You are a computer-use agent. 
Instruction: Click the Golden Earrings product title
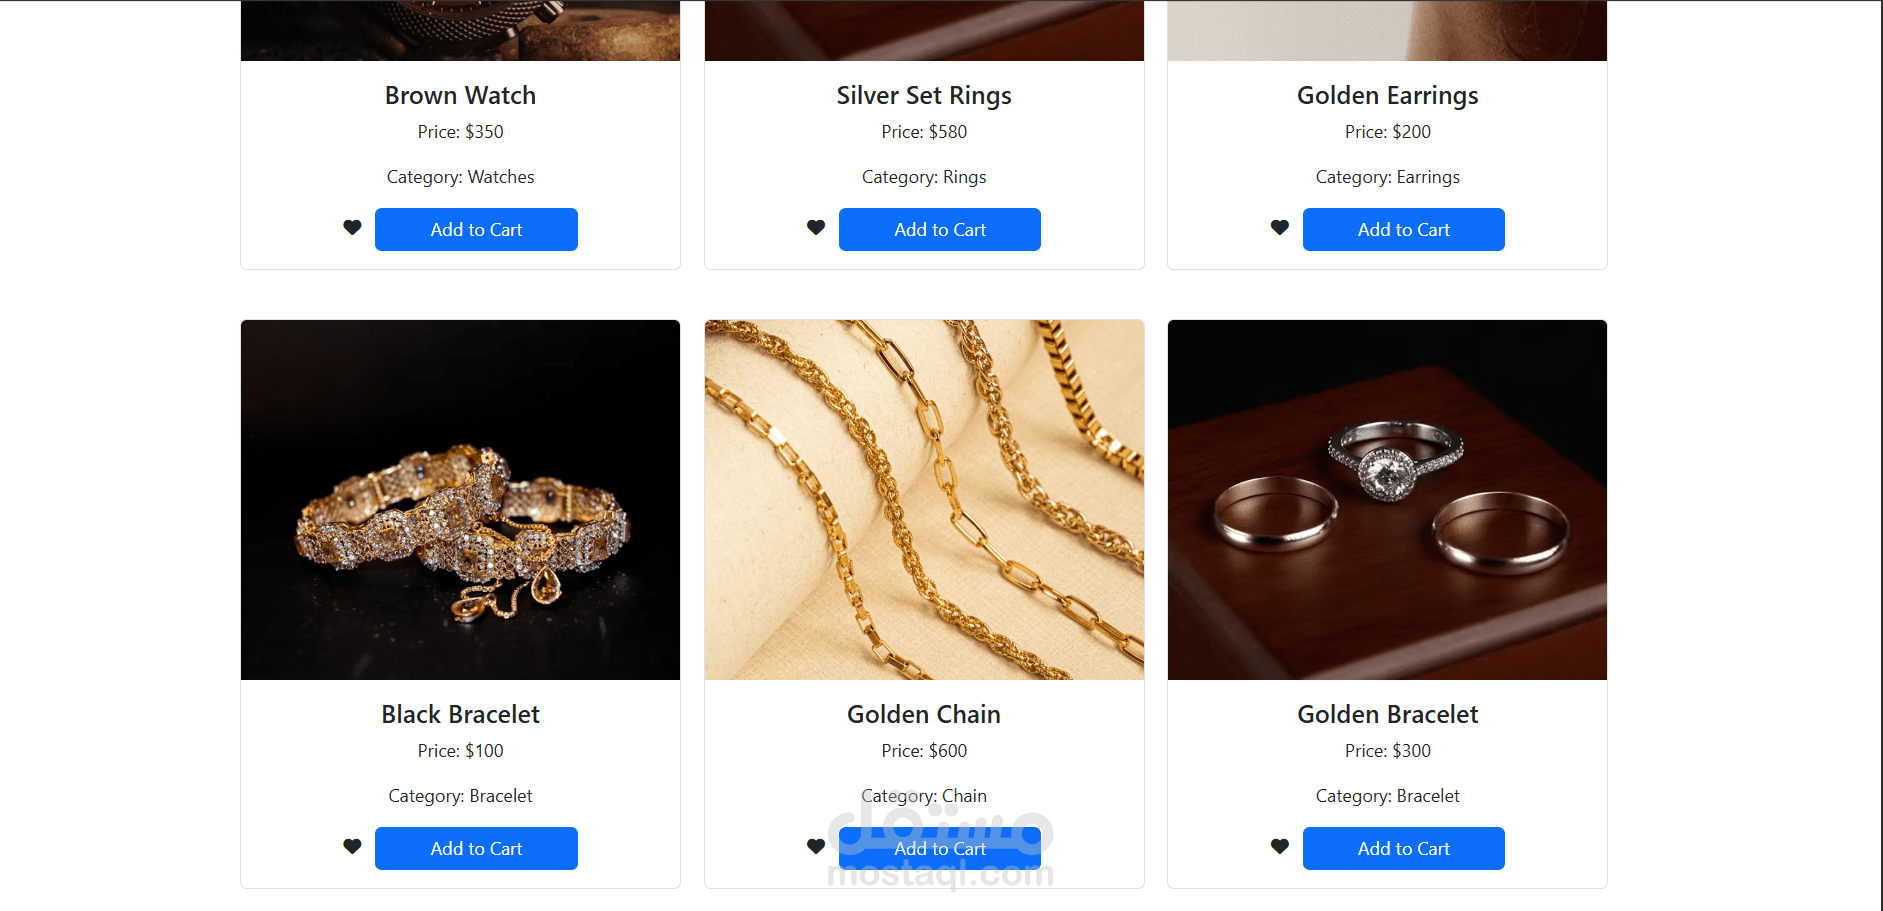click(1387, 96)
